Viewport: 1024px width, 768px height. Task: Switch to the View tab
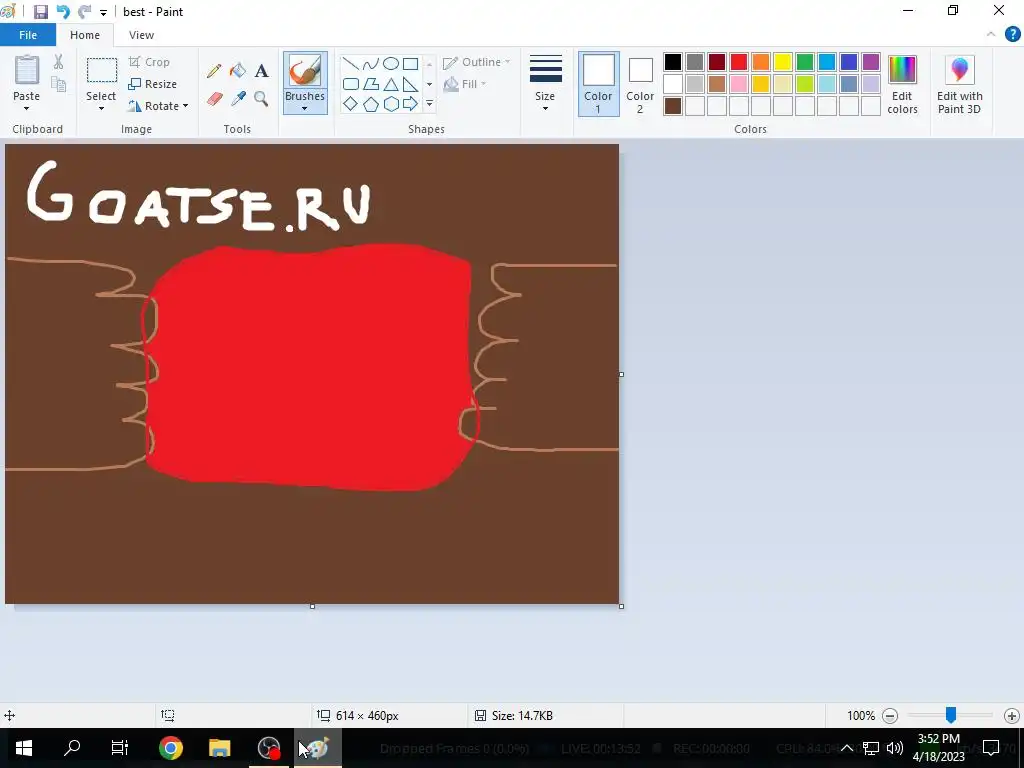(x=141, y=35)
